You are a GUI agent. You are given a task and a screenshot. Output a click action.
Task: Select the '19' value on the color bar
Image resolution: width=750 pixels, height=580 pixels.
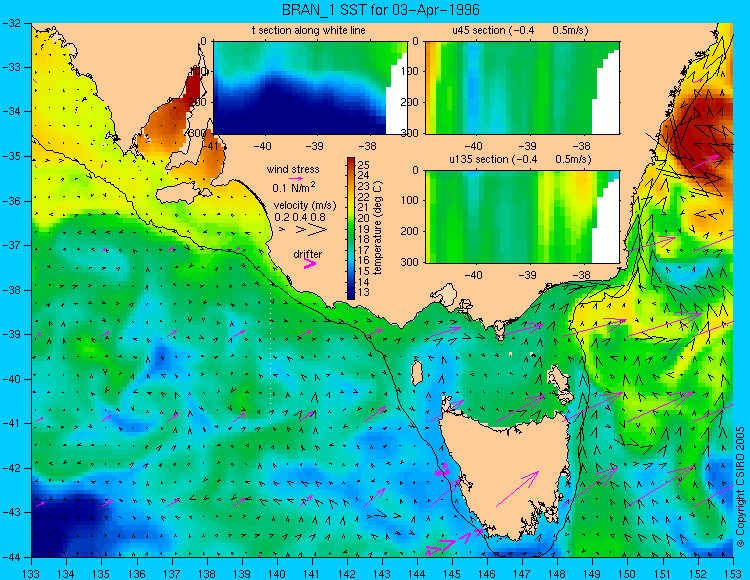[364, 229]
